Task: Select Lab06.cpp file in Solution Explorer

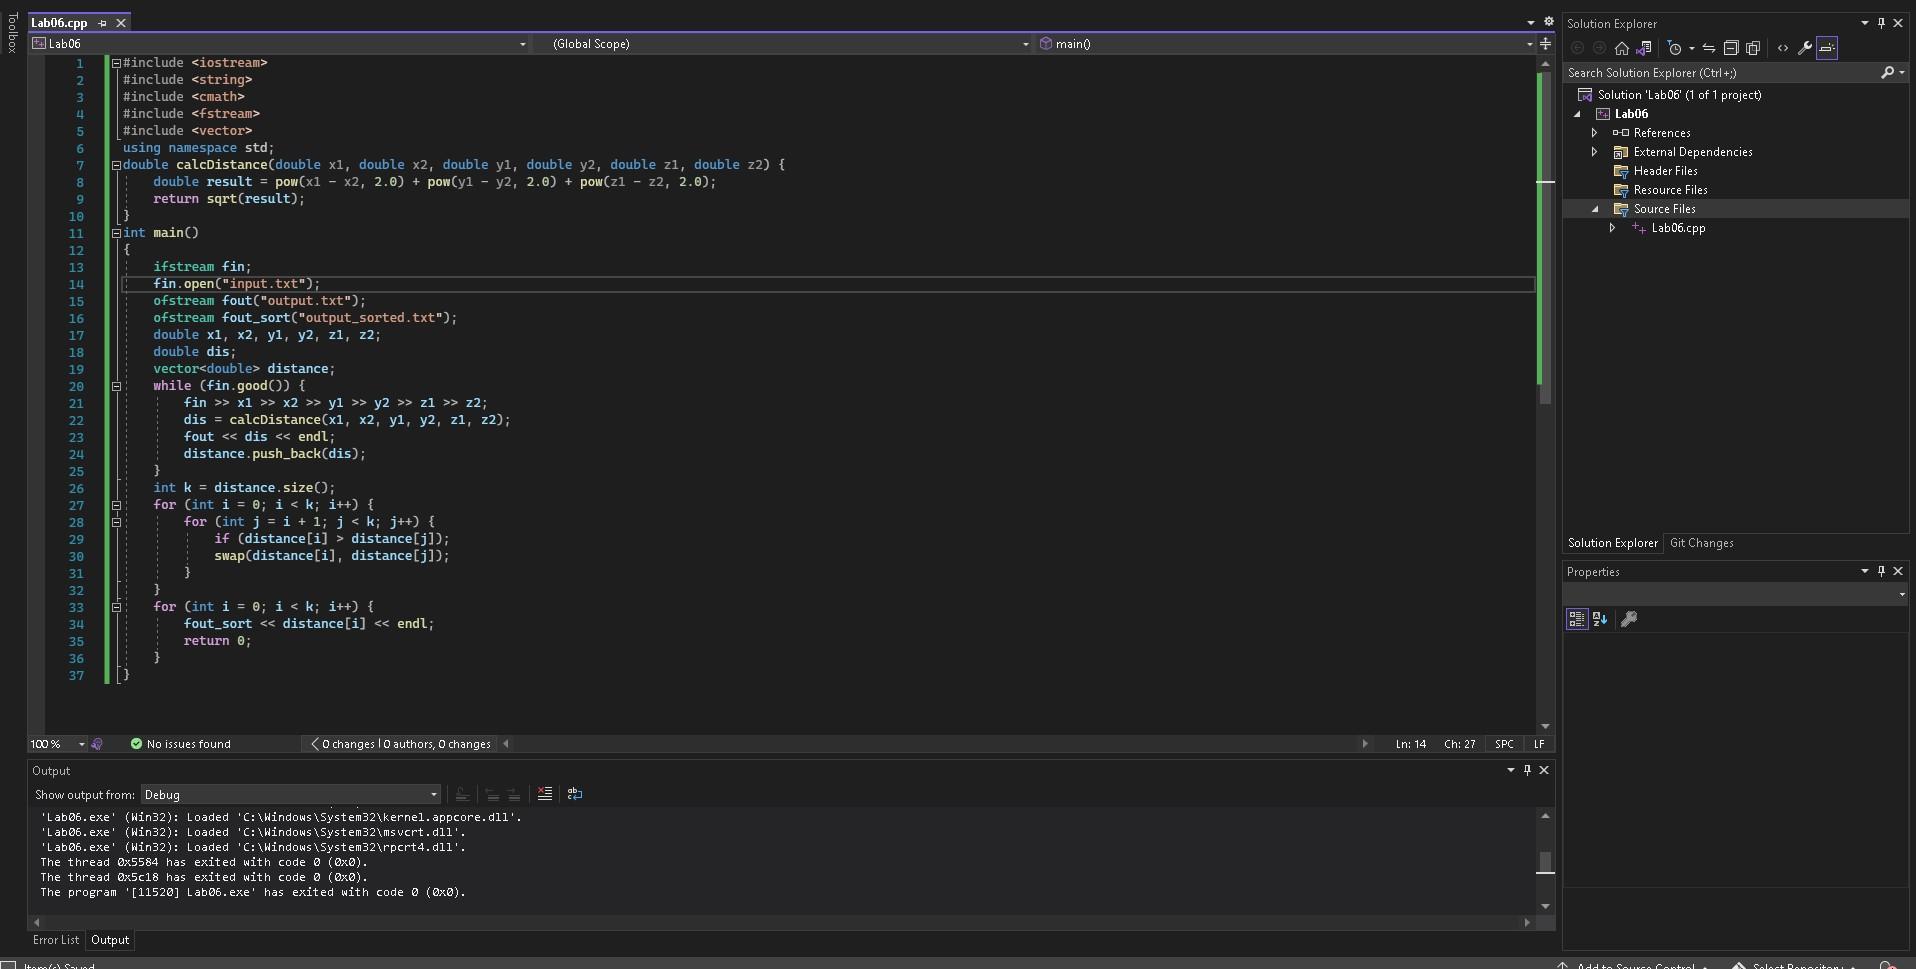Action: 1678,228
